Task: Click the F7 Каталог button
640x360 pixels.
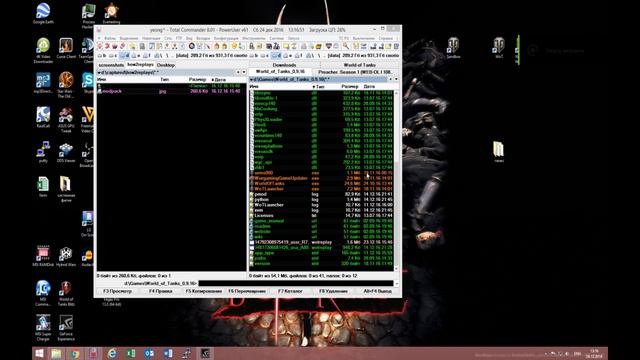Action: point(290,291)
